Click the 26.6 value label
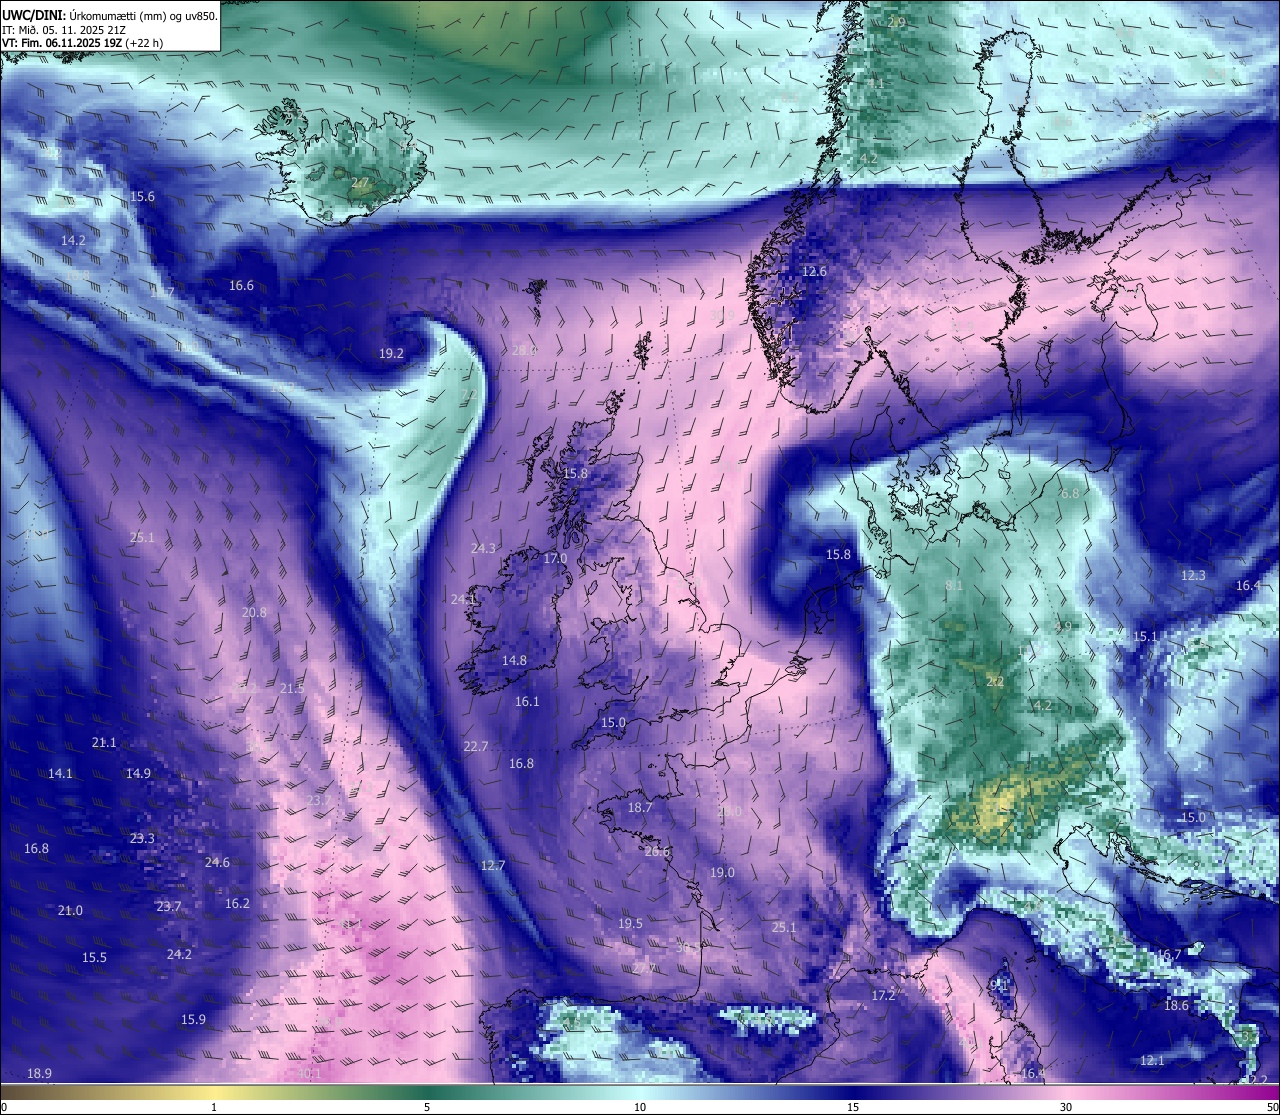 click(x=657, y=852)
